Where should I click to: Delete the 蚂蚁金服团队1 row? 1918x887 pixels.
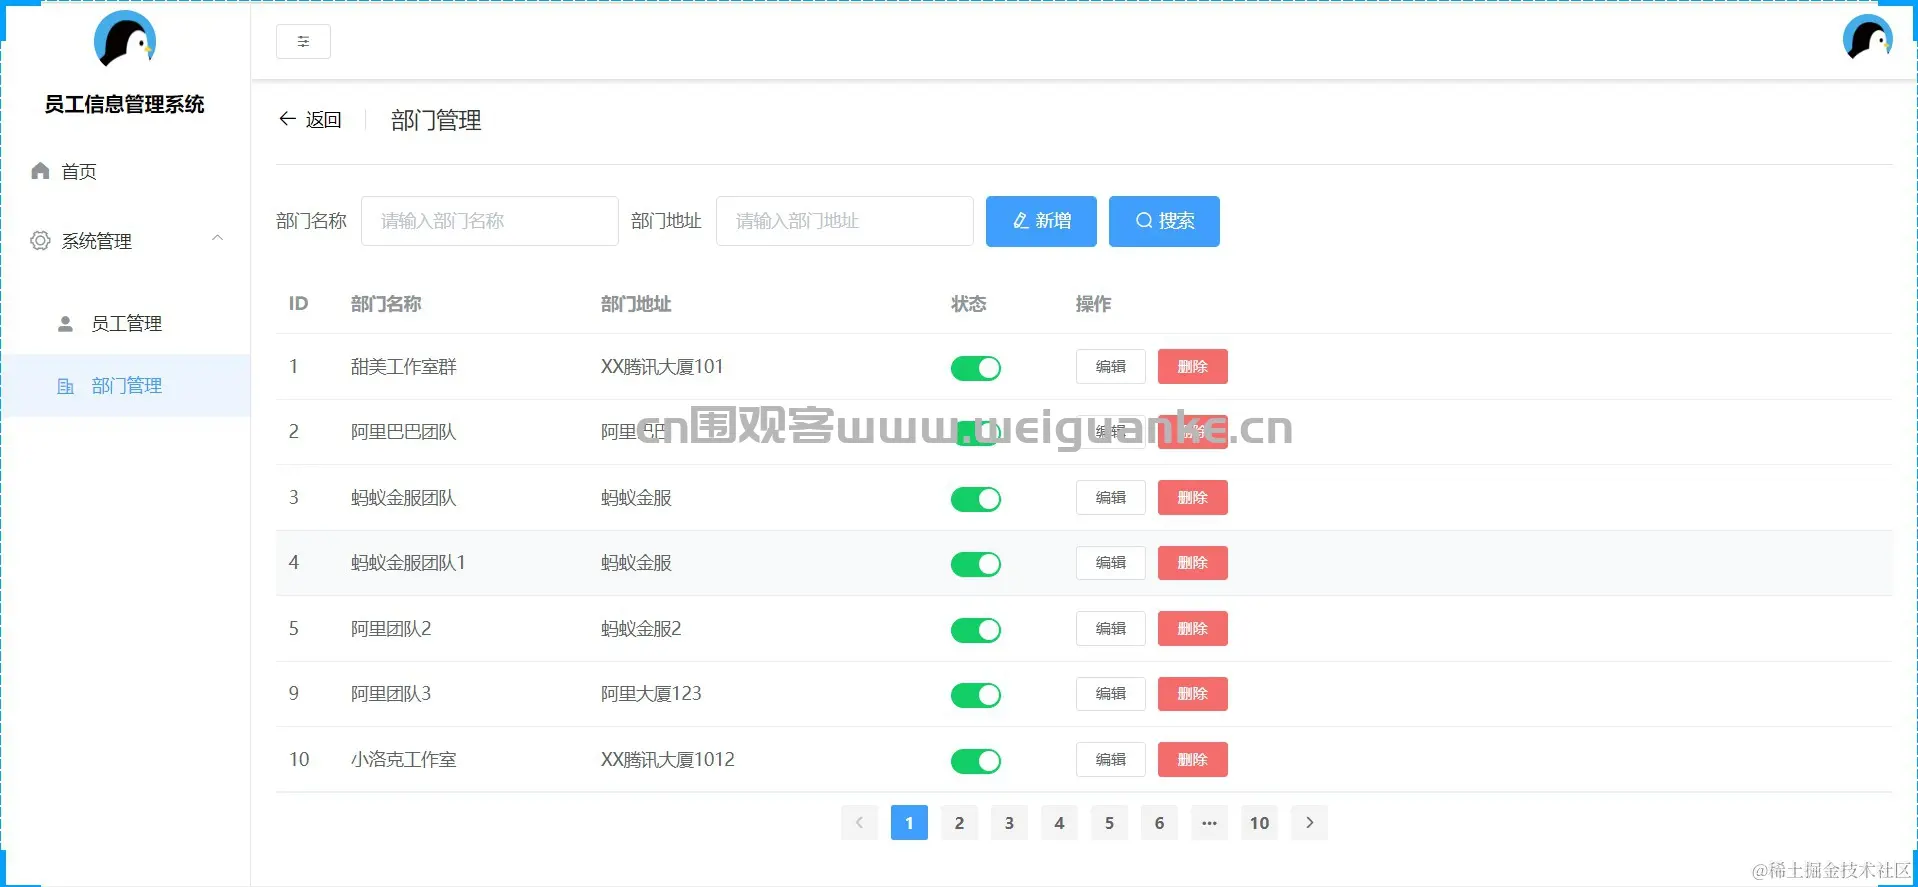pos(1193,563)
